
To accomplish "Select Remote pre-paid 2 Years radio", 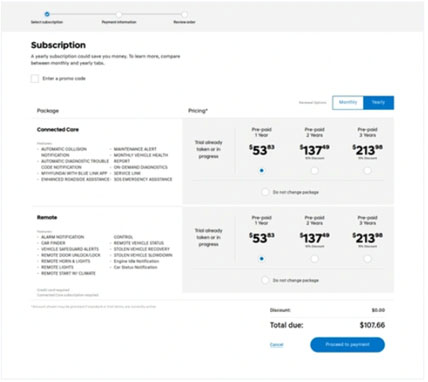I will 314,259.
